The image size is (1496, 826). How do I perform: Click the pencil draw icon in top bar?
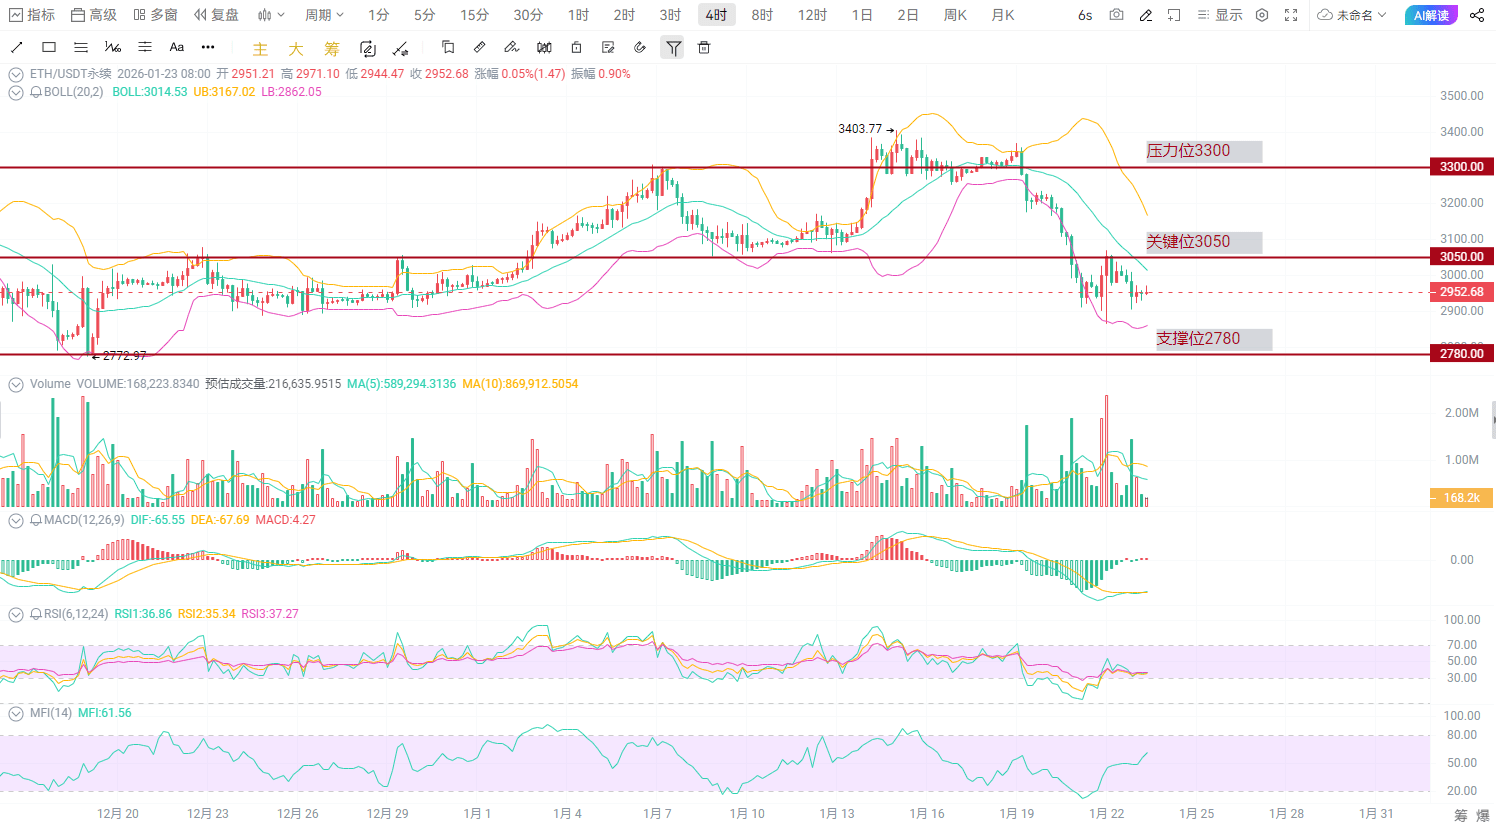1146,15
